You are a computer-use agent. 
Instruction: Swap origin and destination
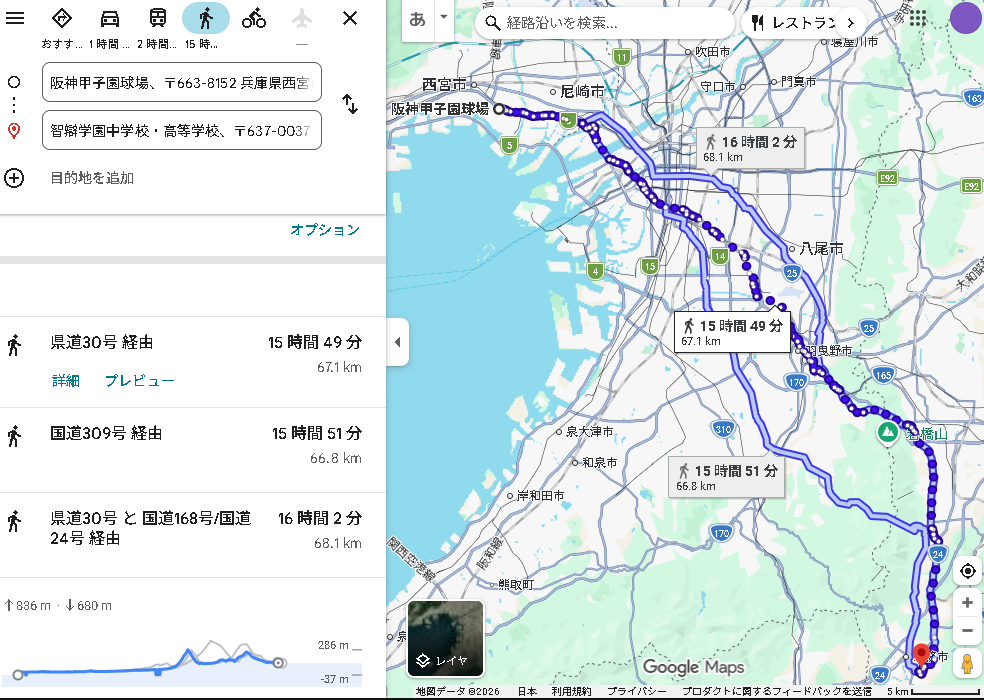click(350, 104)
